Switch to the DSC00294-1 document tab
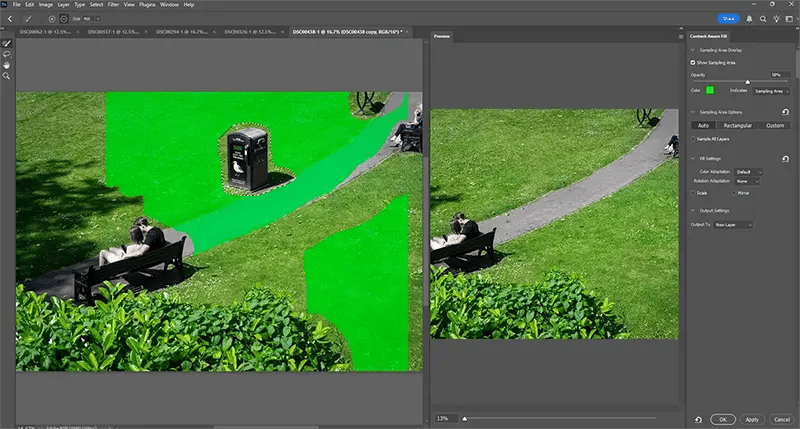This screenshot has width=800, height=429. [182, 32]
